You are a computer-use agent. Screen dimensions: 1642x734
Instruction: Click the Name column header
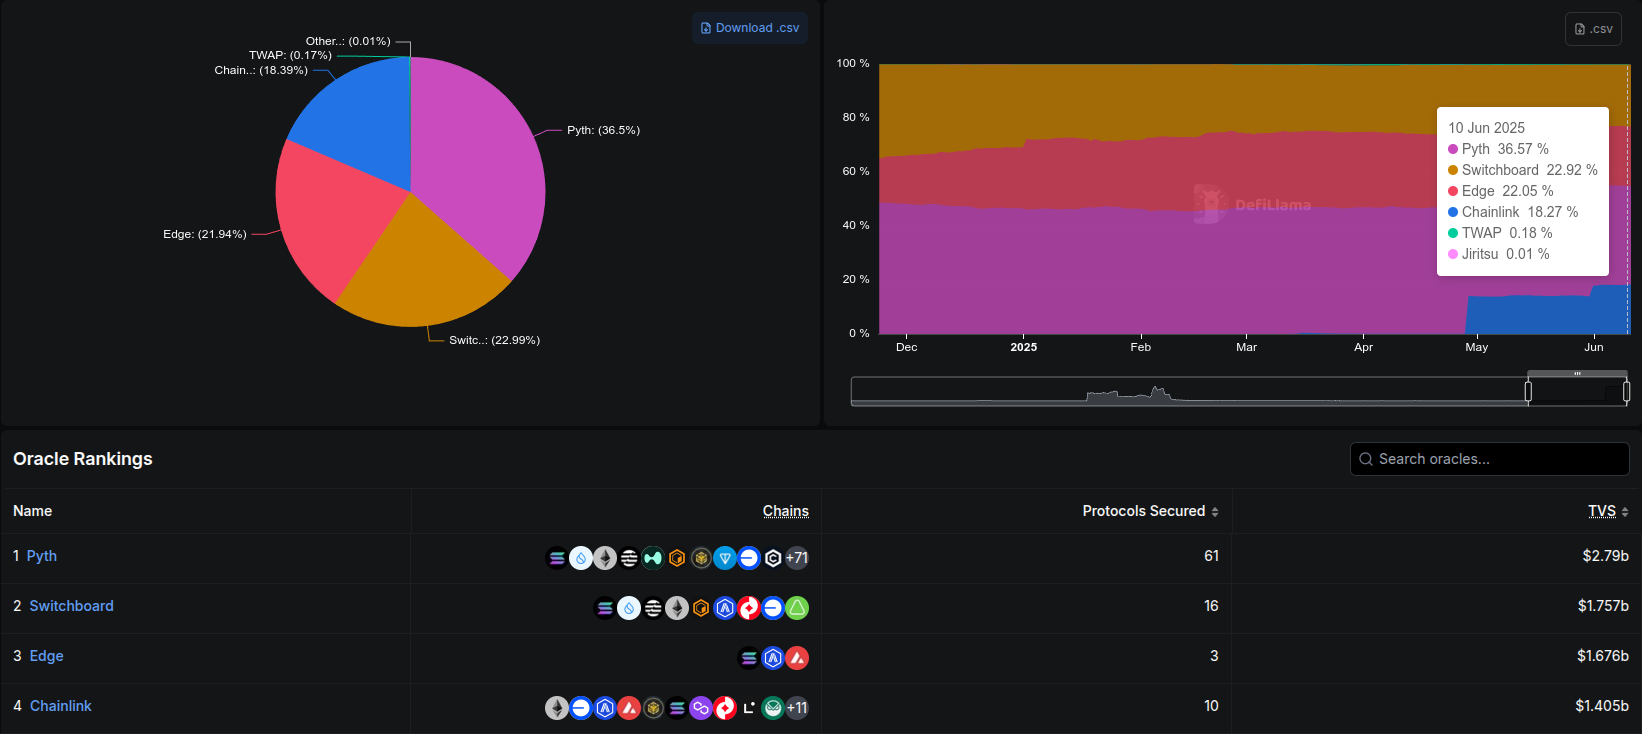point(33,511)
